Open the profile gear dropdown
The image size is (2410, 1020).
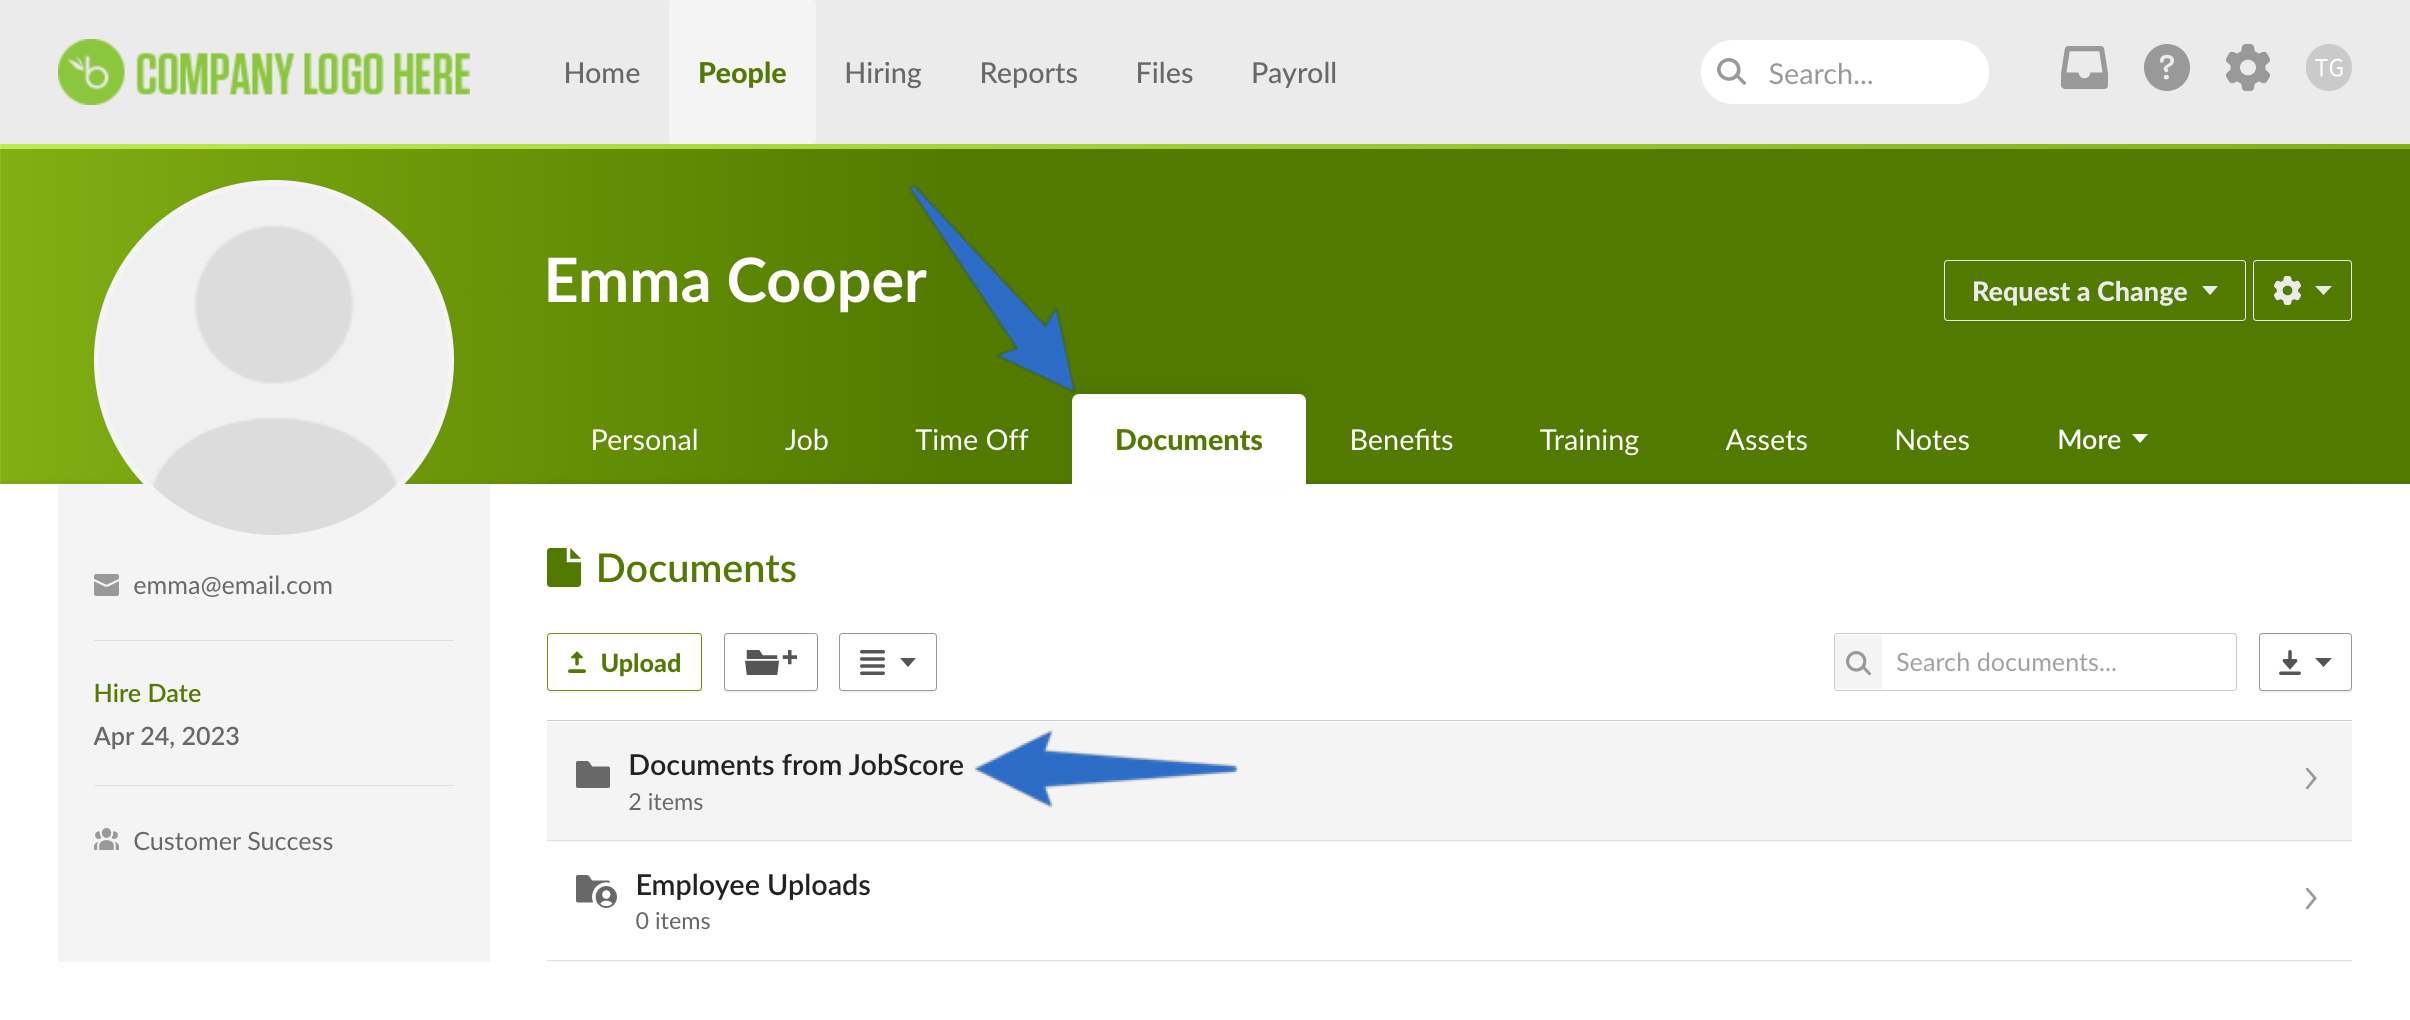(x=2302, y=291)
